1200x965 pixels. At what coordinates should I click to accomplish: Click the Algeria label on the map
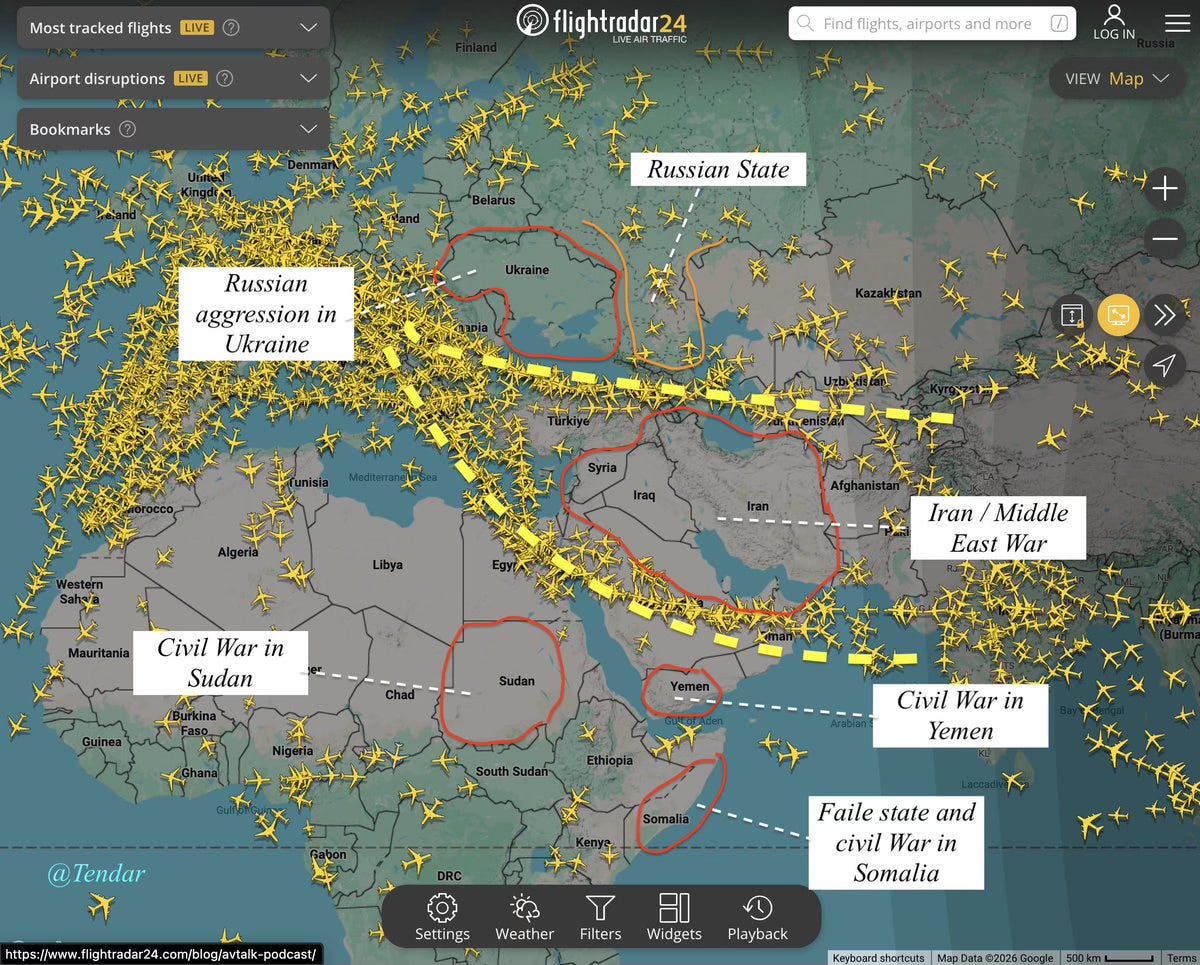click(x=238, y=552)
